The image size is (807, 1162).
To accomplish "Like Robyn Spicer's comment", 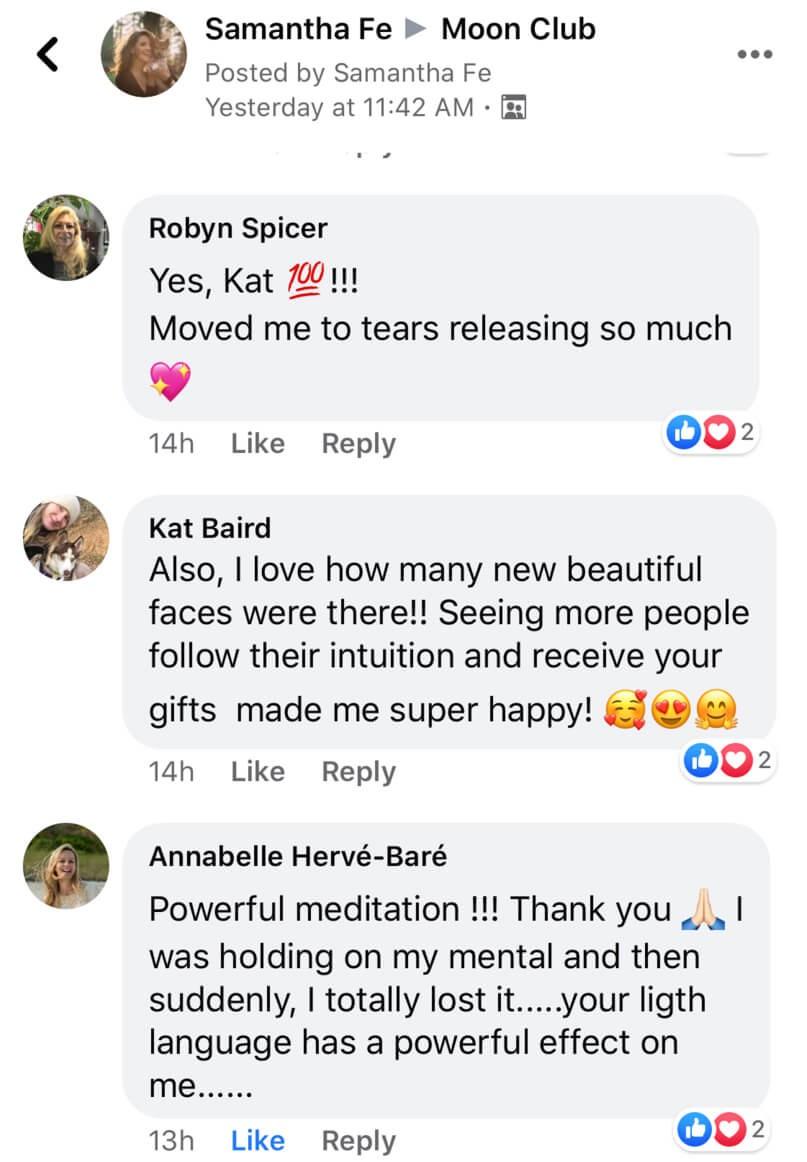I will point(257,443).
